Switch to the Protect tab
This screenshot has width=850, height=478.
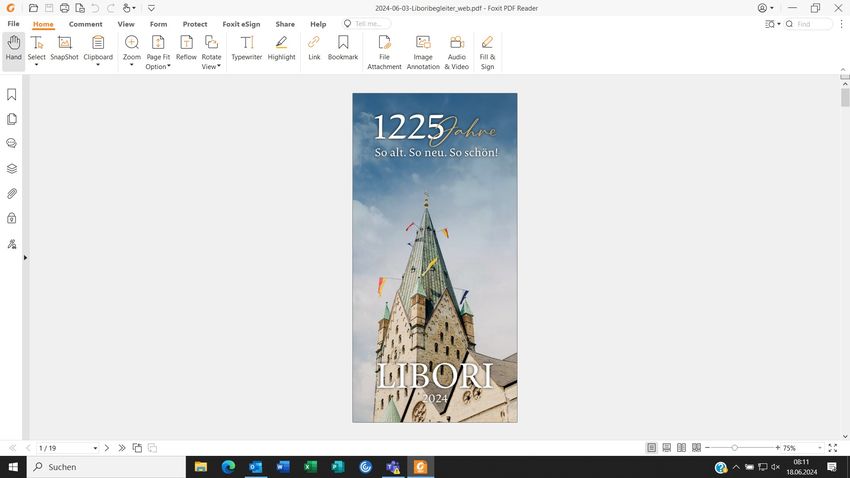195,24
